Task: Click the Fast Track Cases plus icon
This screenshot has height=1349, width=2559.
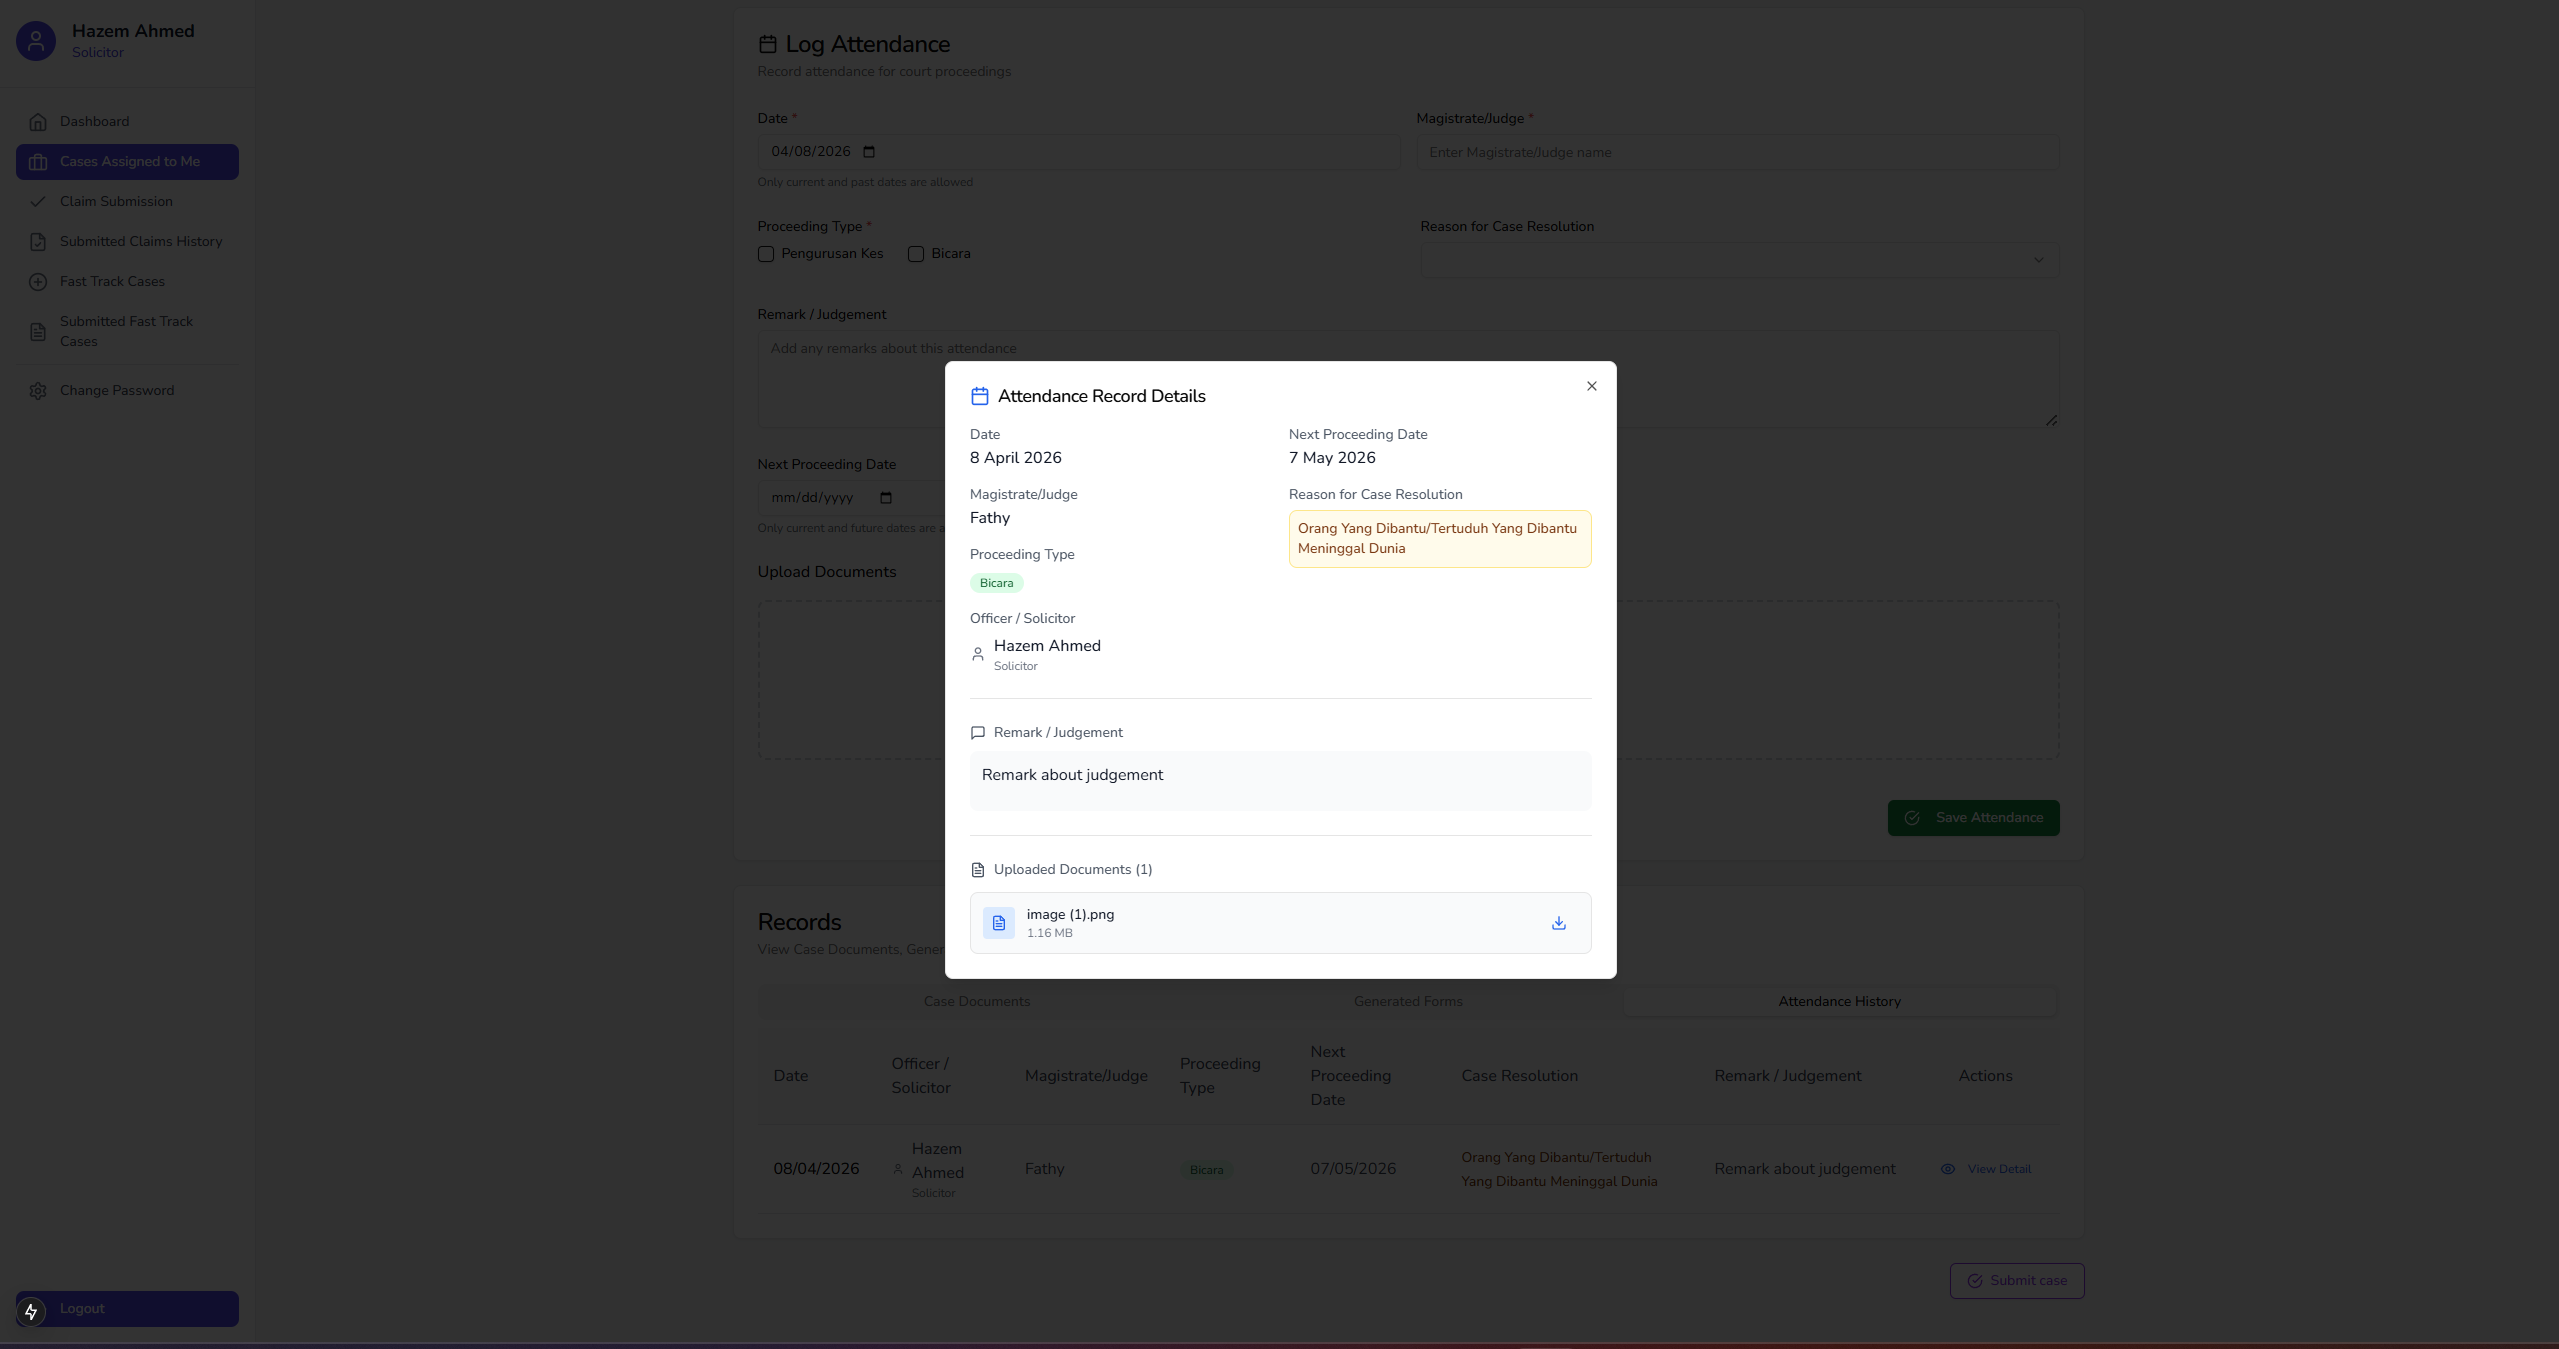Action: (x=38, y=282)
